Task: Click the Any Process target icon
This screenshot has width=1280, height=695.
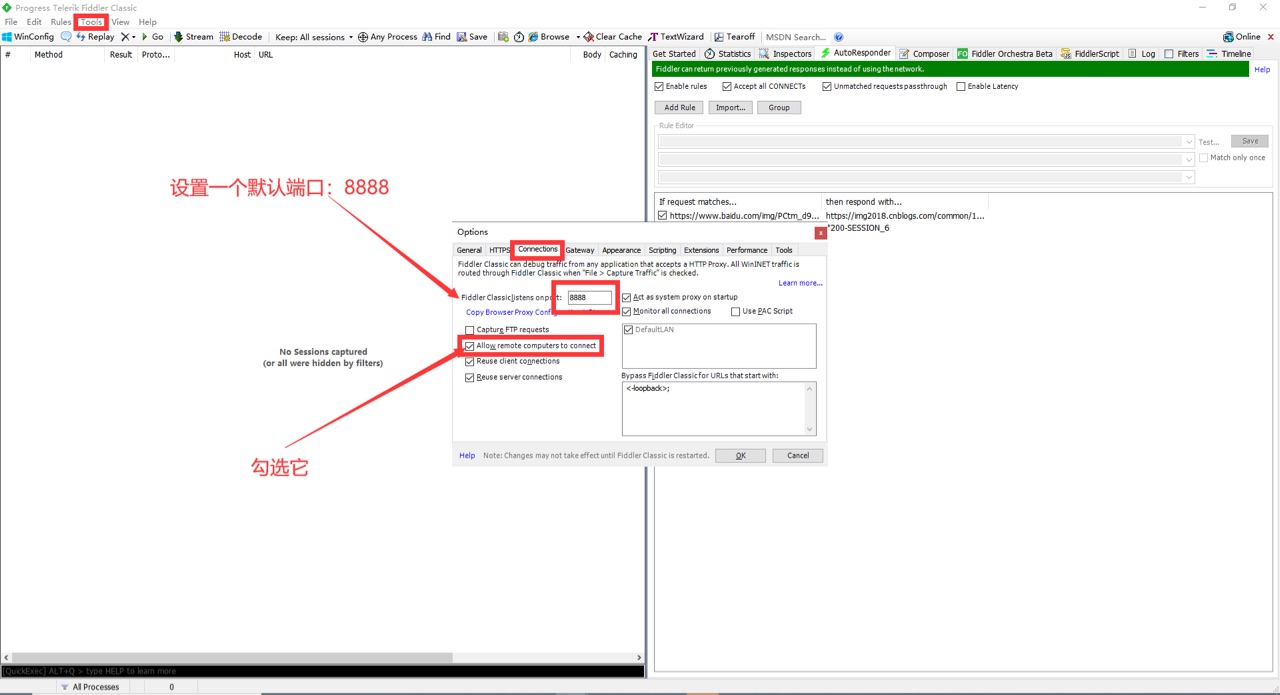Action: tap(363, 37)
